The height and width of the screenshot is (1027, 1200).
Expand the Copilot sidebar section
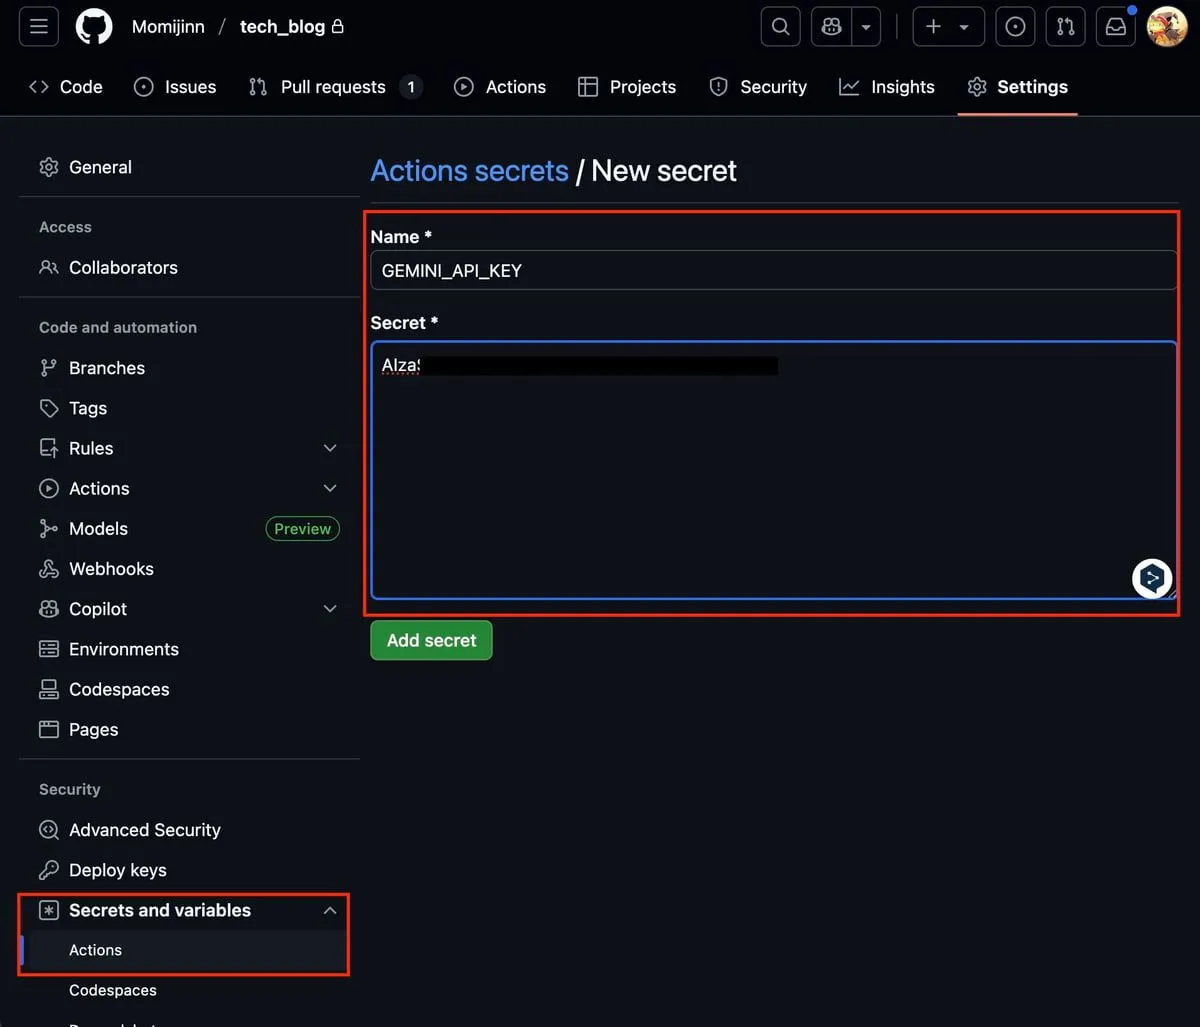tap(330, 609)
